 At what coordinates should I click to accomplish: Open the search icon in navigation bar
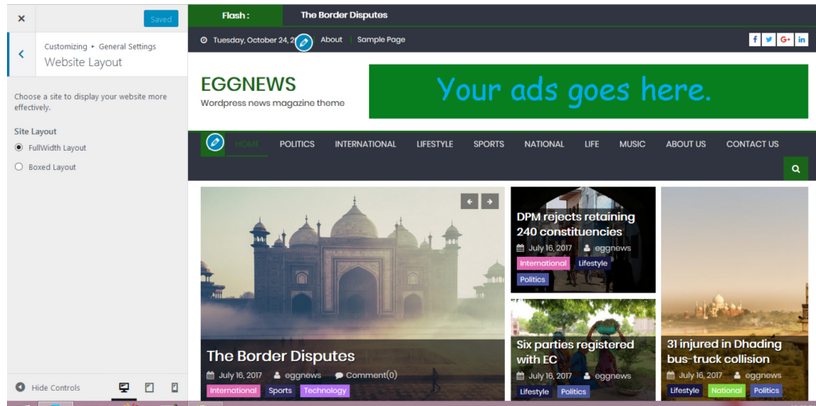[795, 169]
